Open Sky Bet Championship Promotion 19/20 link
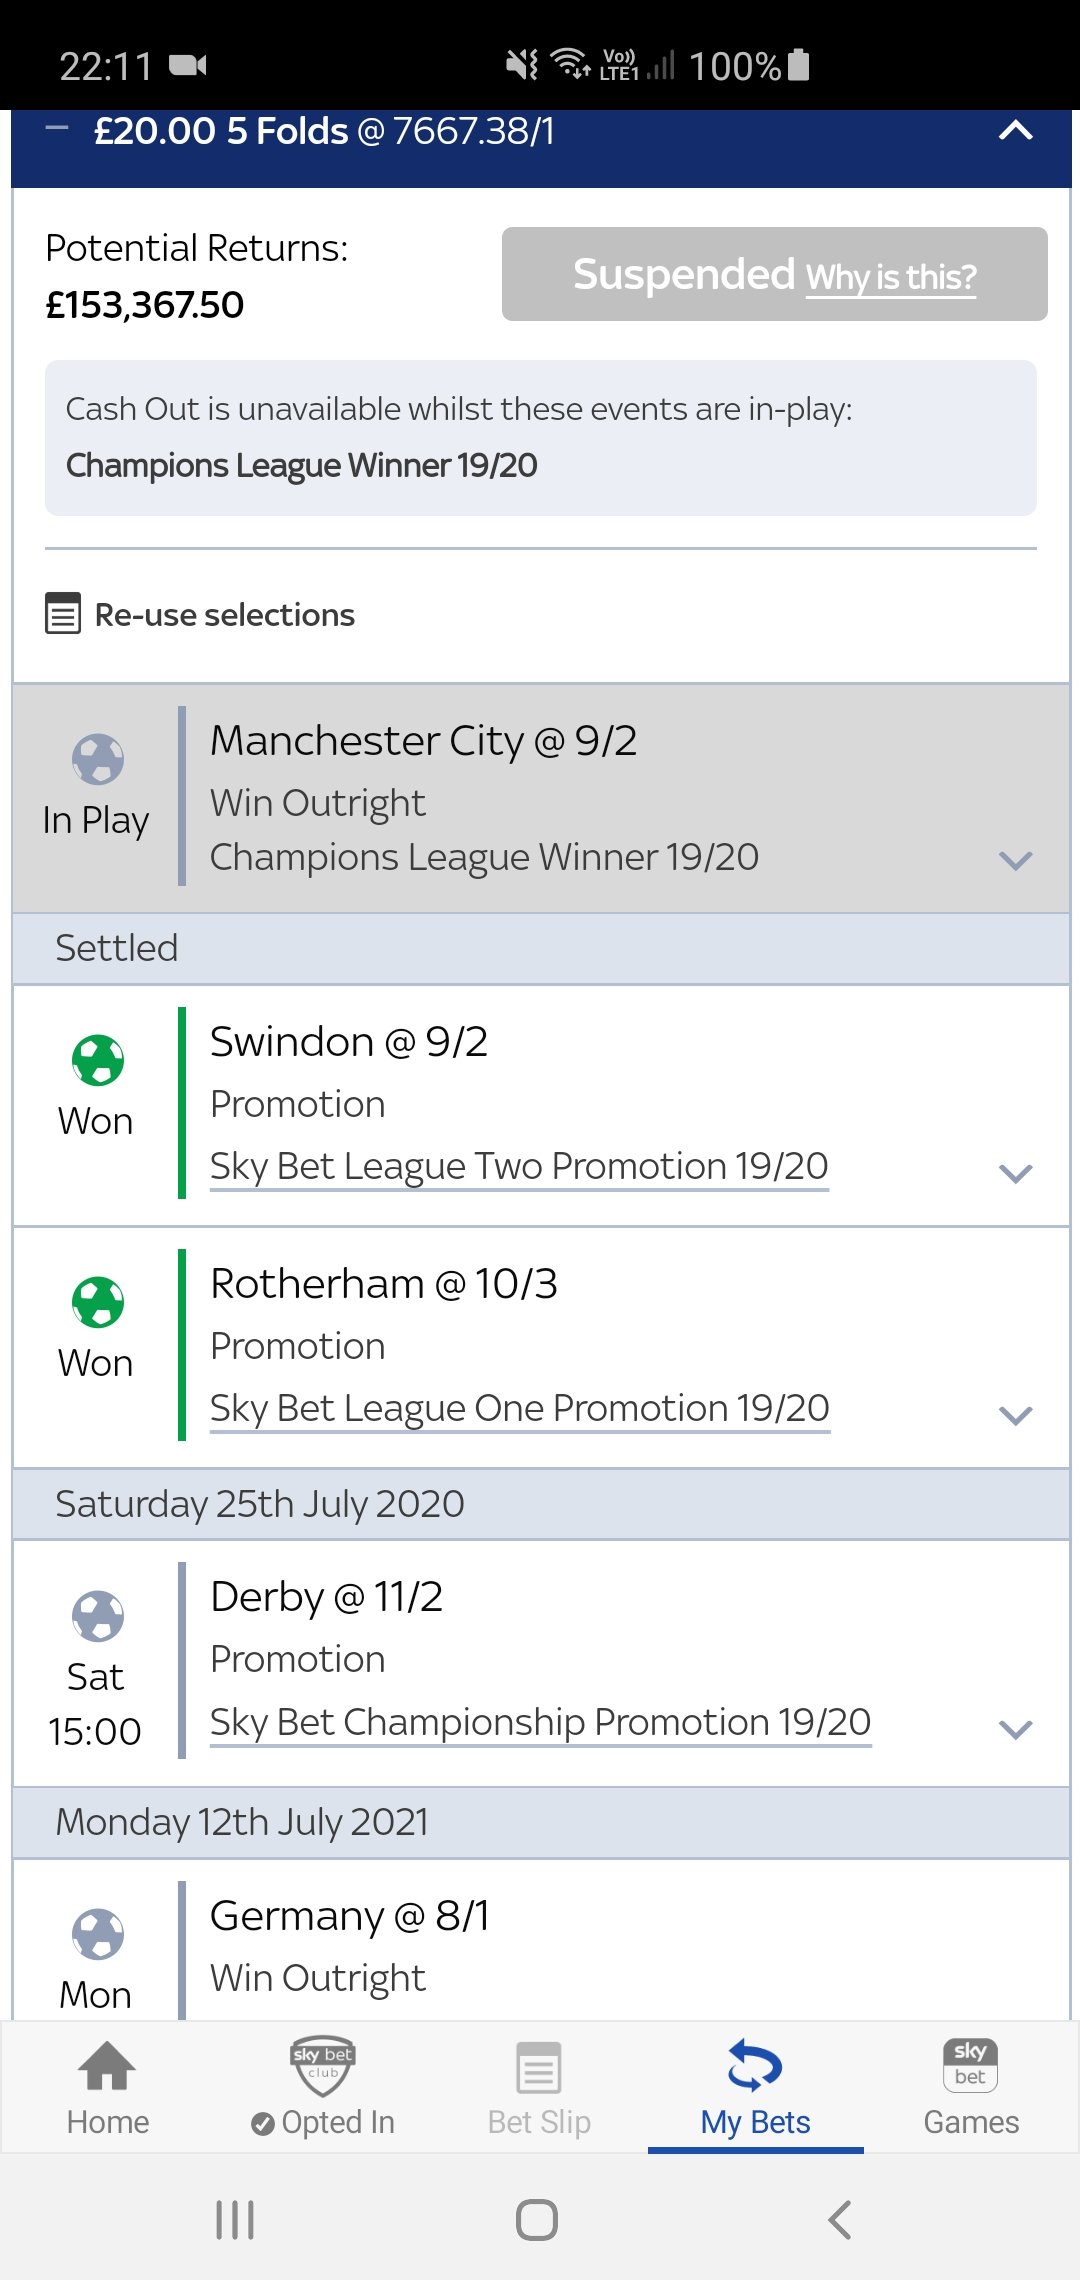The width and height of the screenshot is (1080, 2280). pyautogui.click(x=541, y=1722)
